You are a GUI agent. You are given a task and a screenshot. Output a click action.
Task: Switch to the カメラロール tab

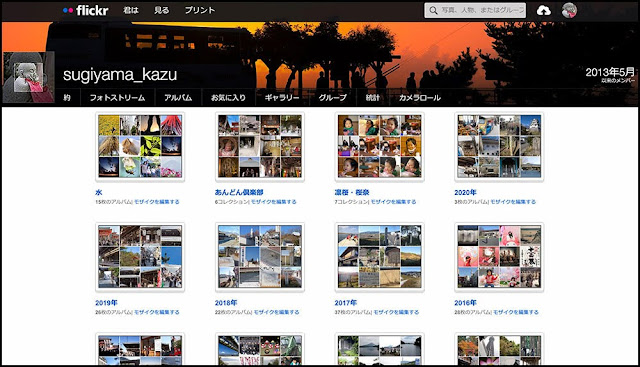click(x=420, y=98)
